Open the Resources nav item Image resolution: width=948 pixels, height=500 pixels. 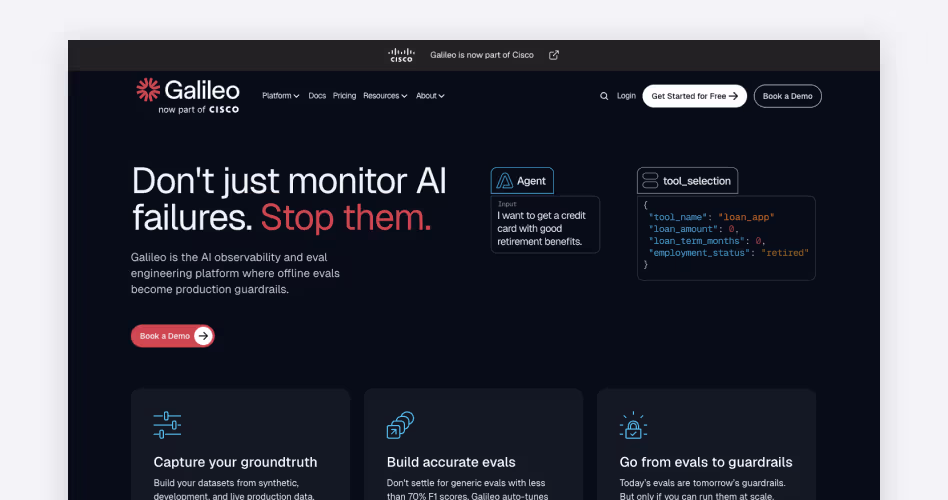(x=385, y=96)
